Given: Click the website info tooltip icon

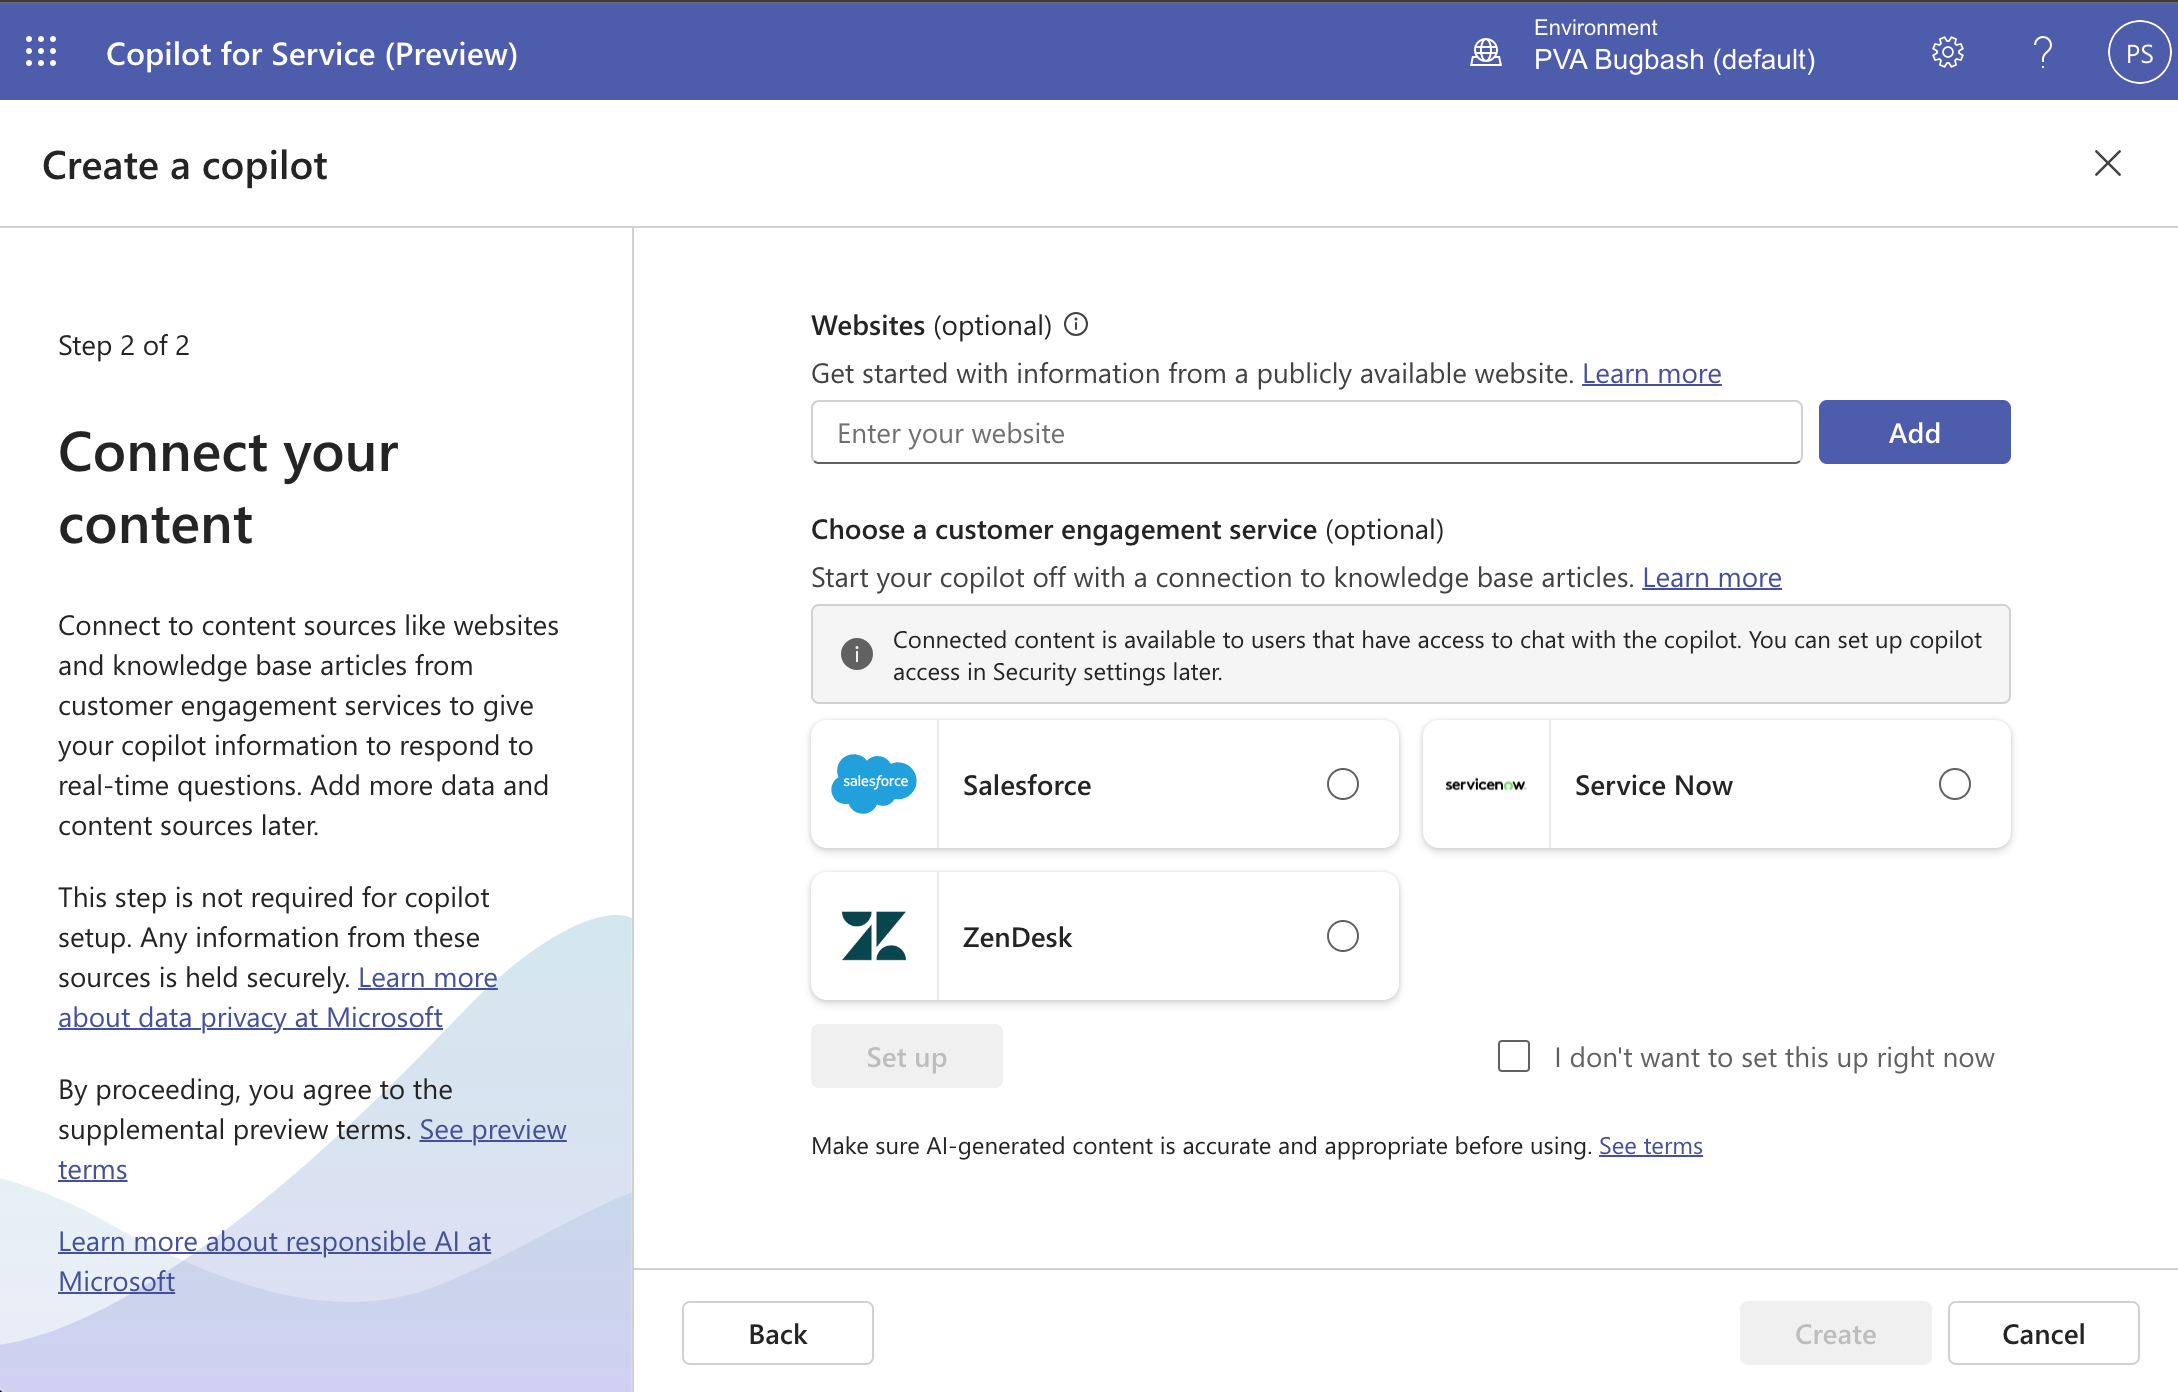Looking at the screenshot, I should tap(1075, 325).
